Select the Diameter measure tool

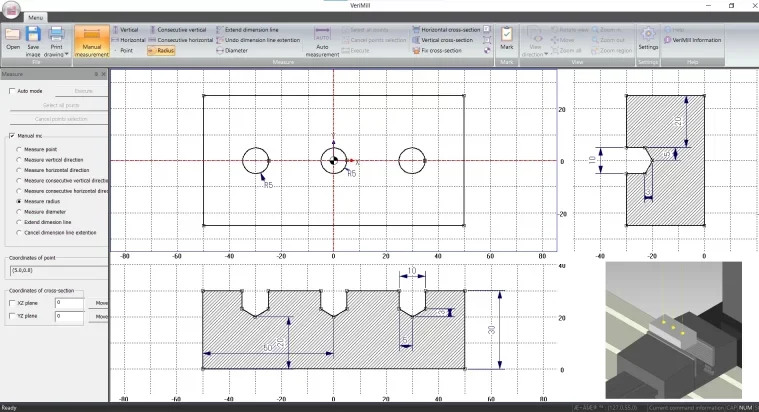point(232,49)
